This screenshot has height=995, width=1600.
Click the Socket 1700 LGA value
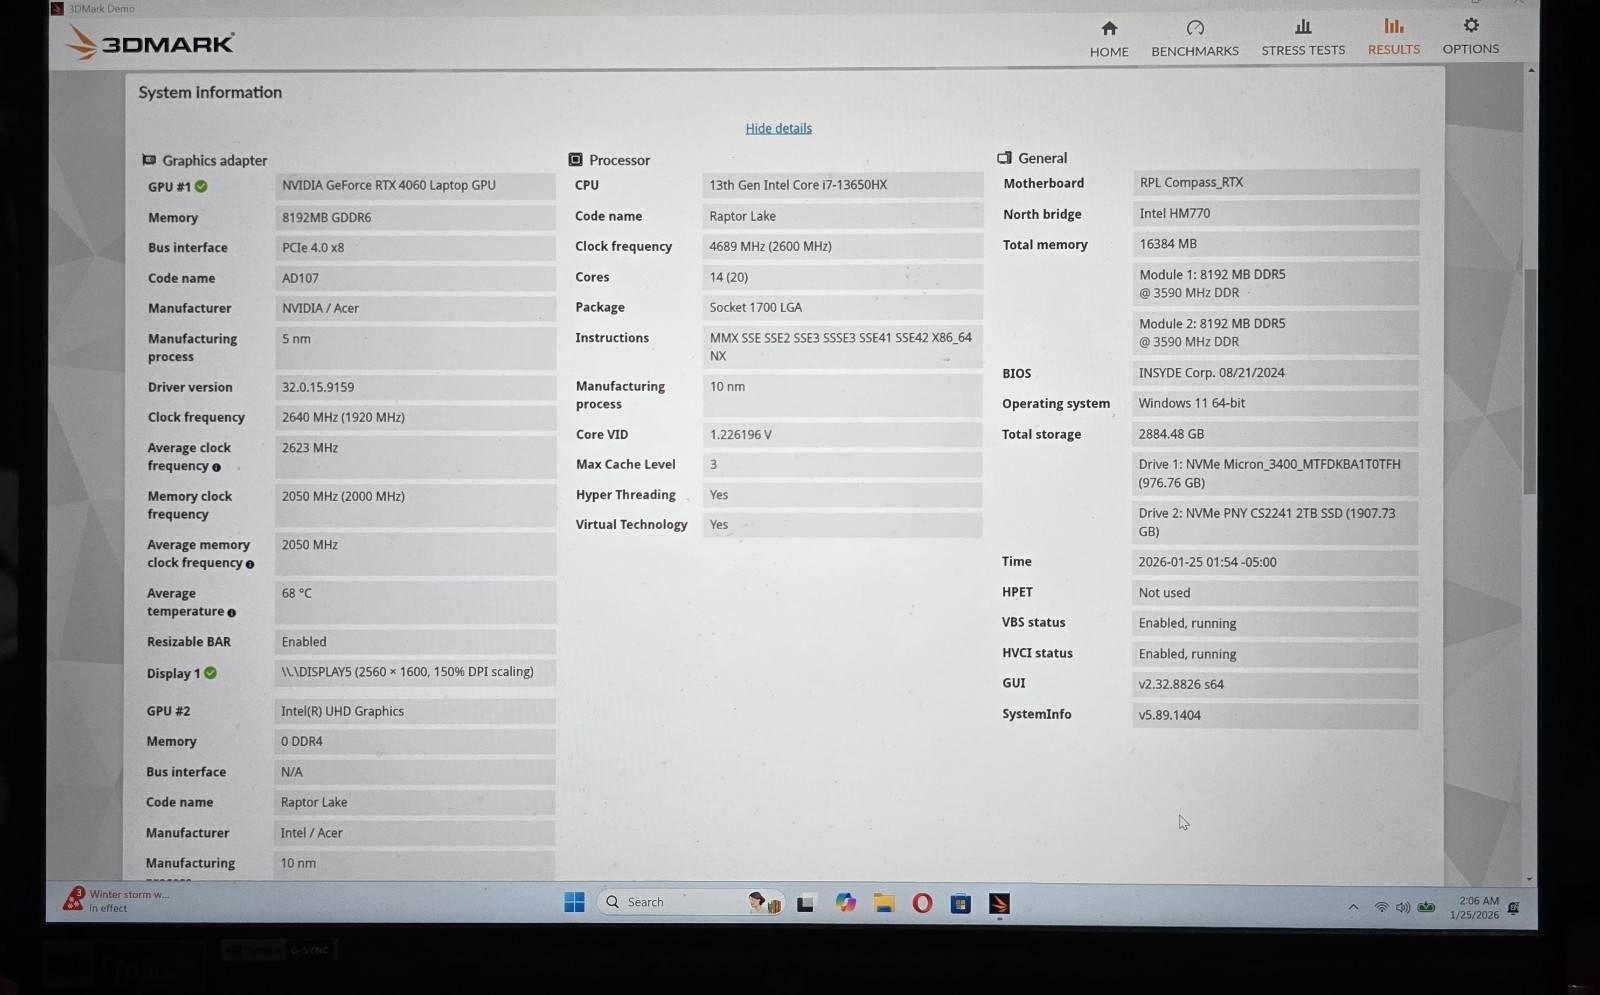pyautogui.click(x=842, y=308)
